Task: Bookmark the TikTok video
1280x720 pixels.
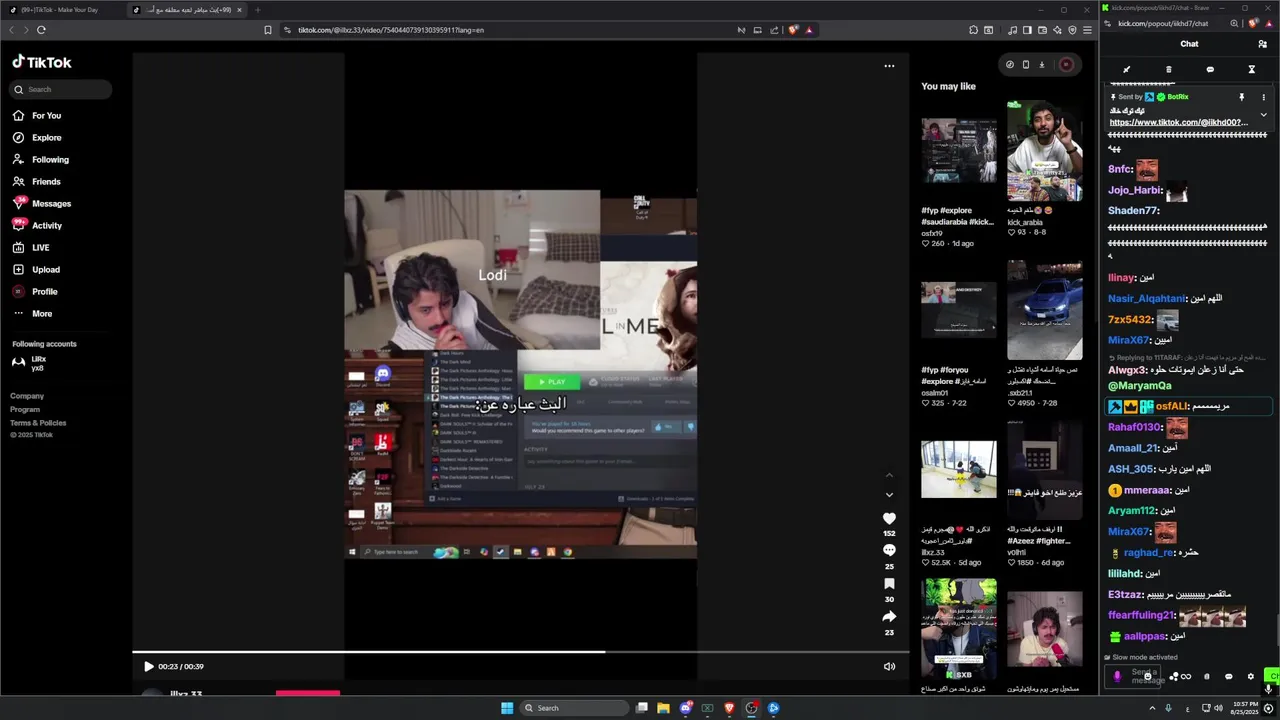Action: click(x=889, y=584)
